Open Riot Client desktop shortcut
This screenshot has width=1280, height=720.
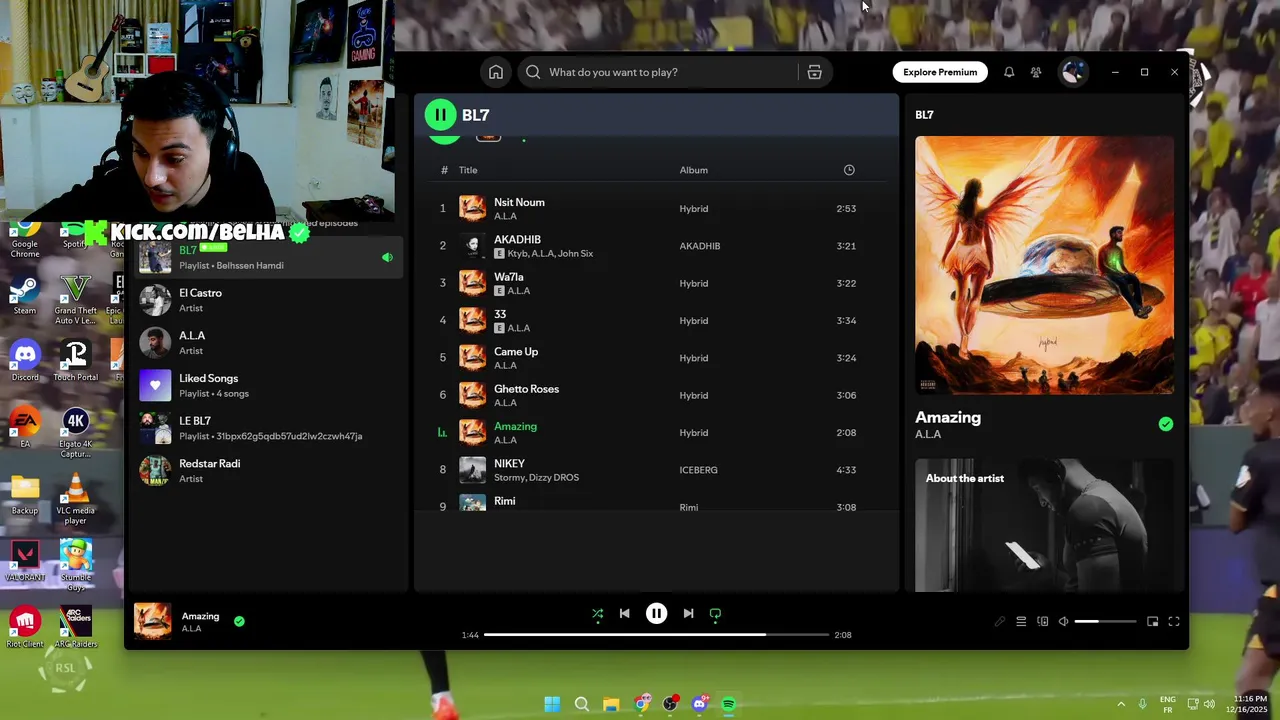point(25,628)
